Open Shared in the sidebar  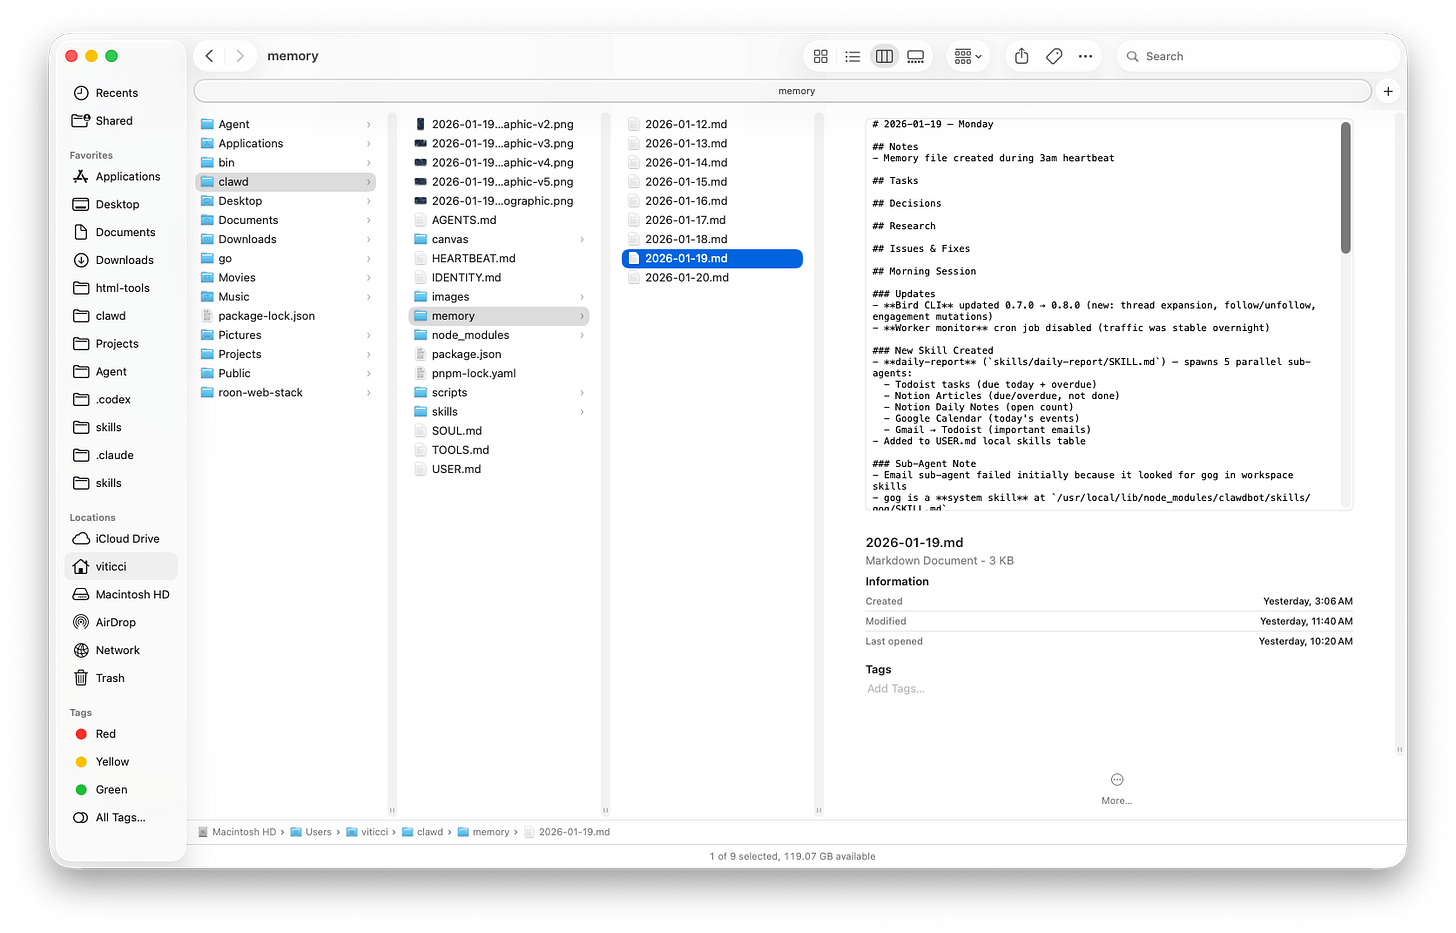pos(120,121)
